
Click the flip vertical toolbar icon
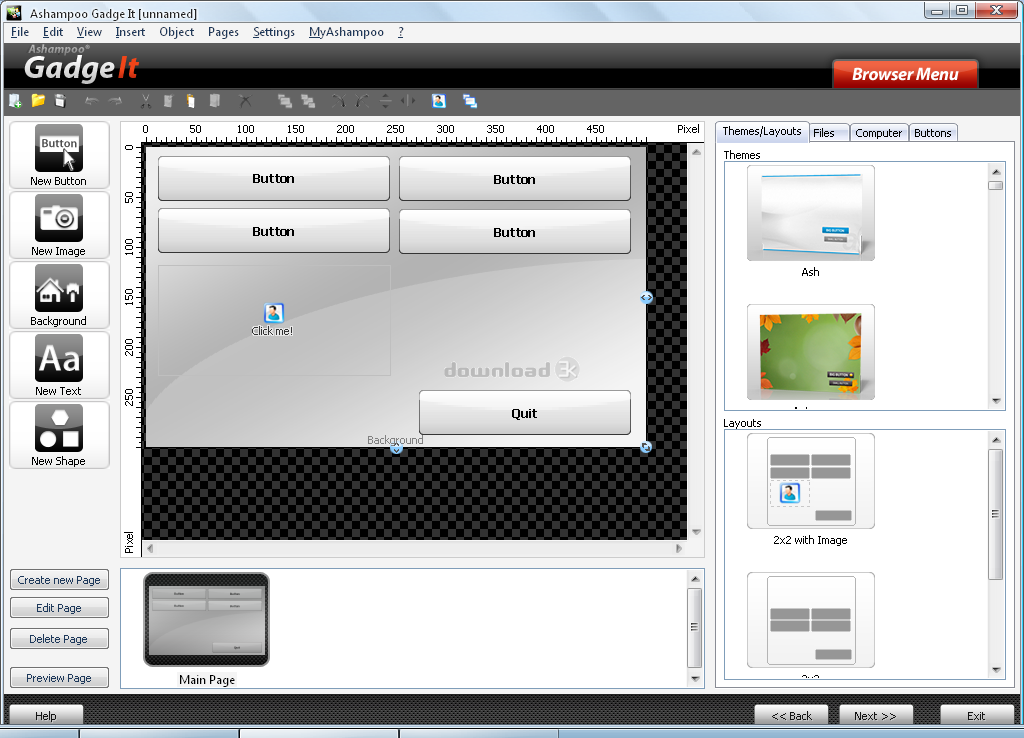click(386, 101)
